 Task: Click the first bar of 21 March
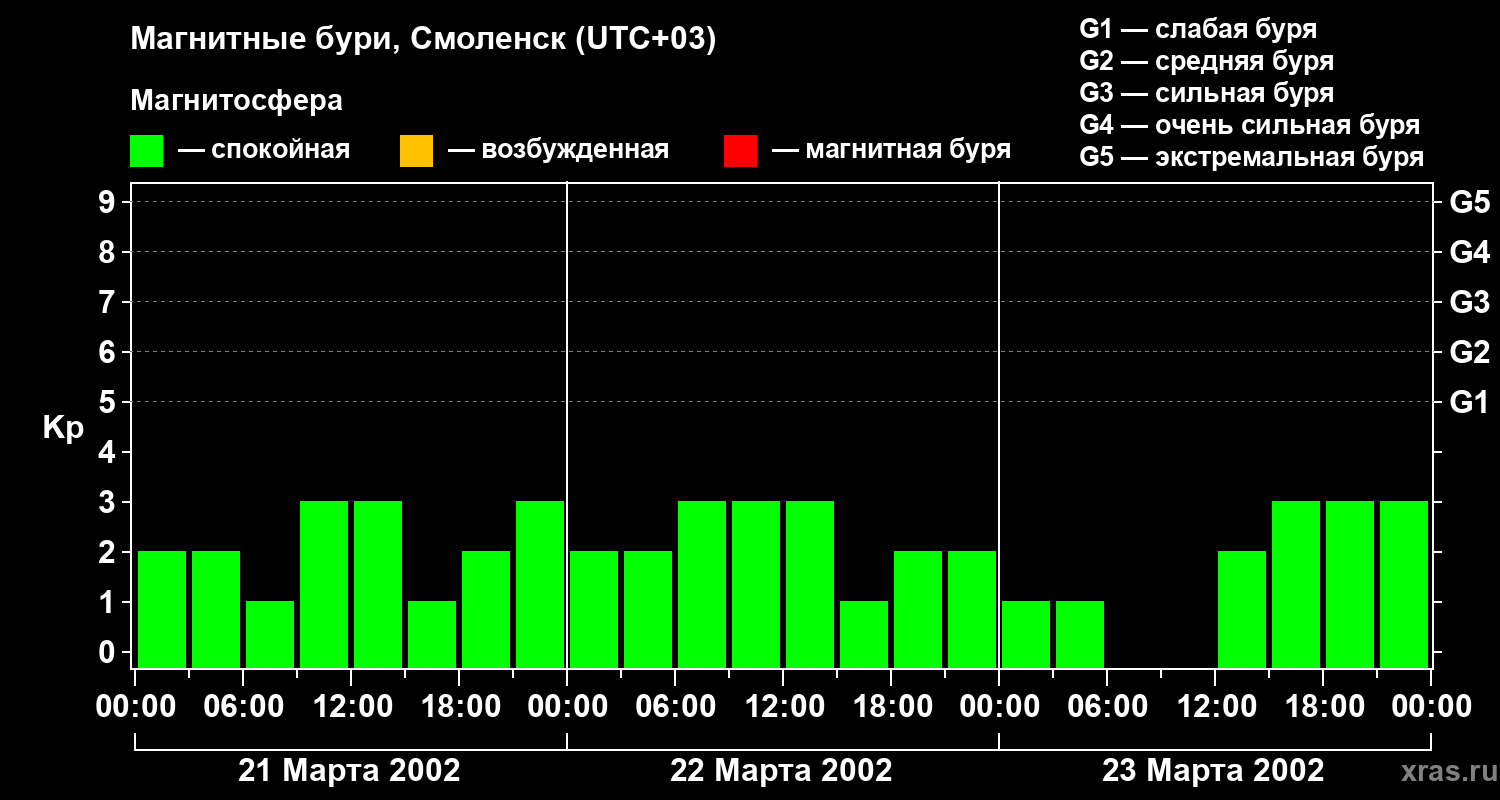pos(162,609)
